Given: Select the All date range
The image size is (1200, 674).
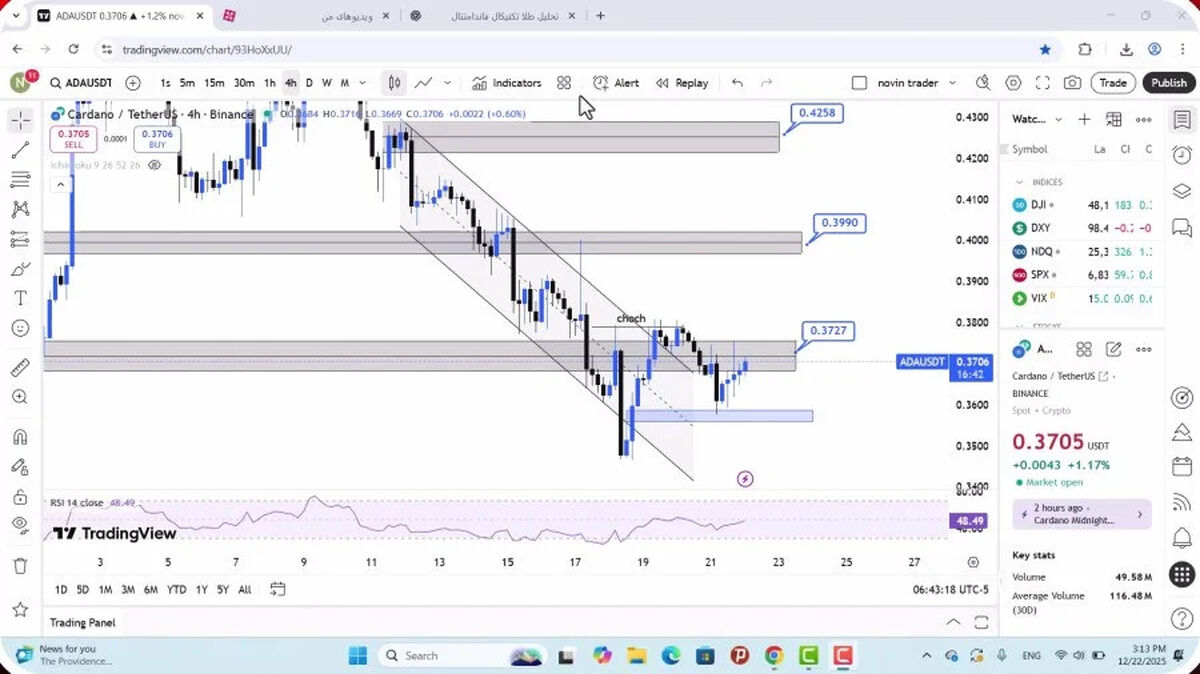Looking at the screenshot, I should (x=245, y=590).
